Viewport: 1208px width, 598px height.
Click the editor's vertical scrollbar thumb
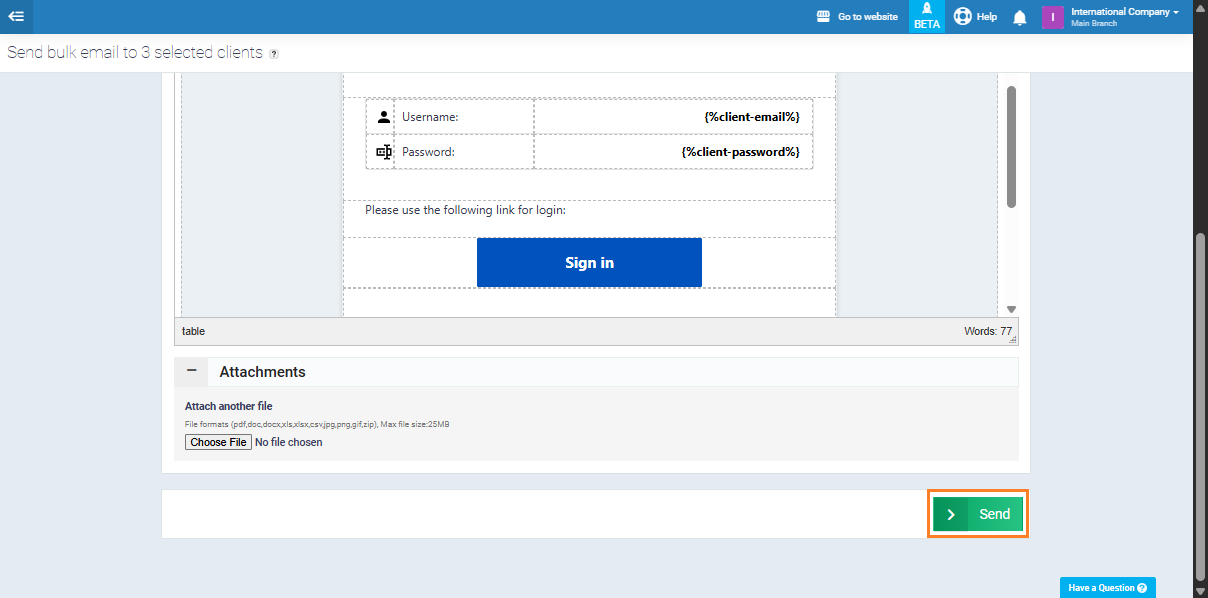[x=1011, y=146]
